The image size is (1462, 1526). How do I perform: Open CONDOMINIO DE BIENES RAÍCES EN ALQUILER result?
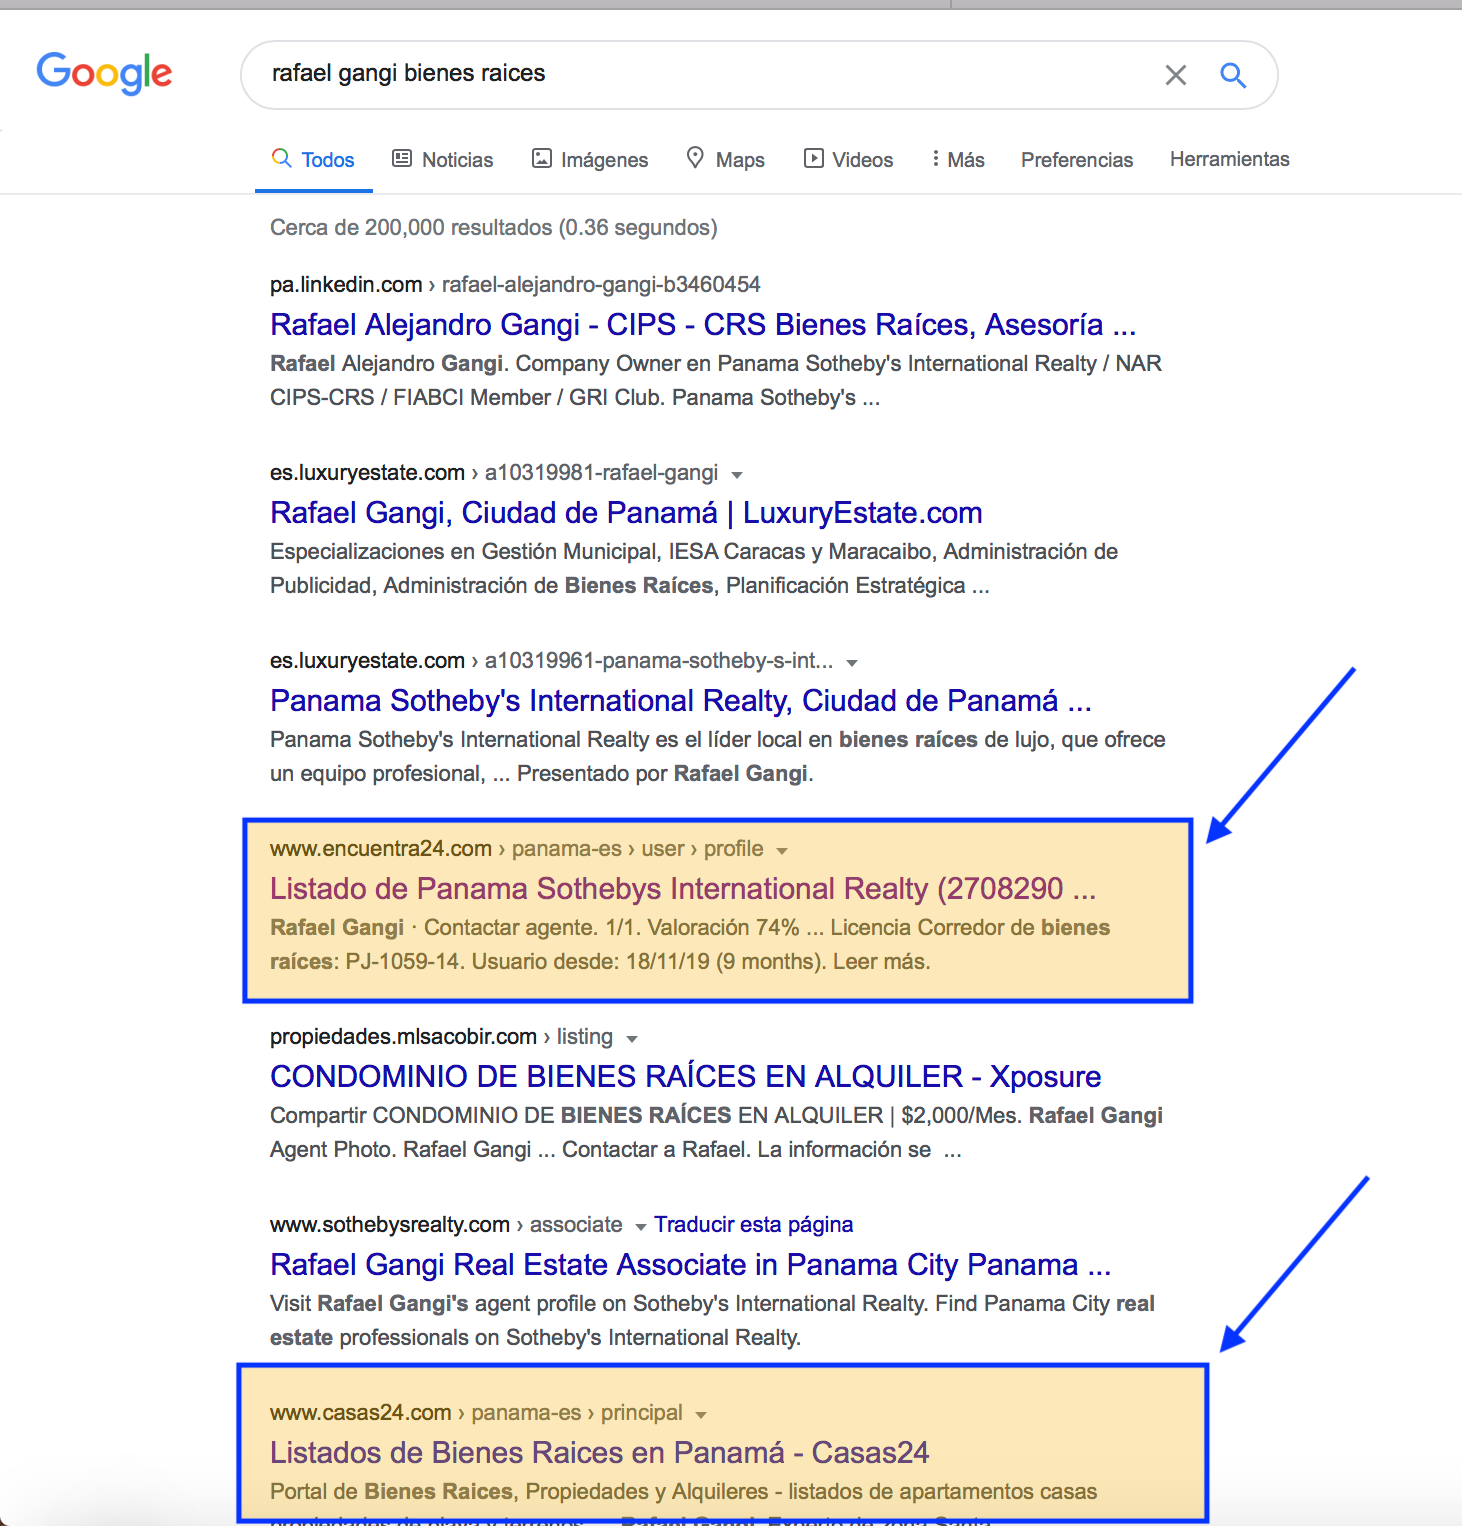point(685,1077)
